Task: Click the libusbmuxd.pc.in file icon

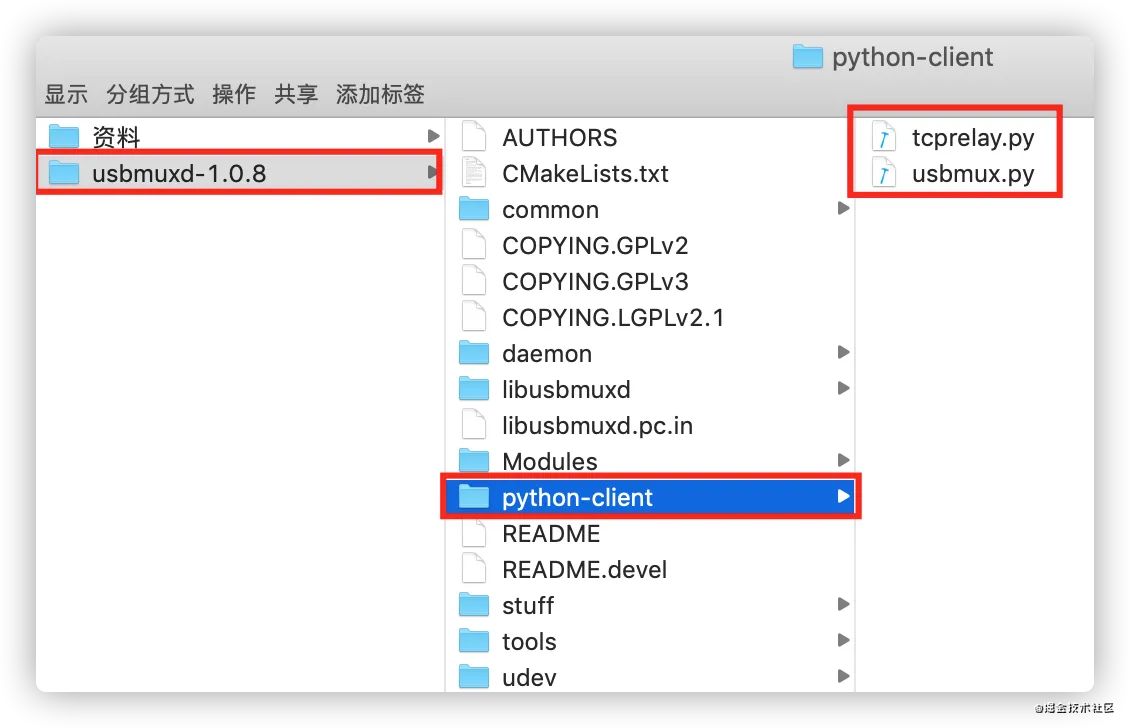Action: click(473, 425)
